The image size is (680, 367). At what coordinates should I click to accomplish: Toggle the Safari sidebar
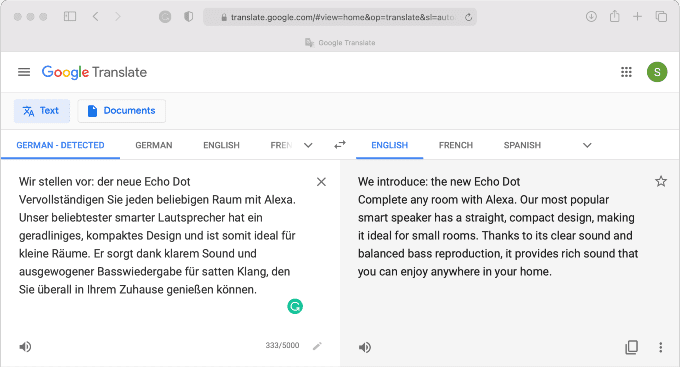point(70,16)
